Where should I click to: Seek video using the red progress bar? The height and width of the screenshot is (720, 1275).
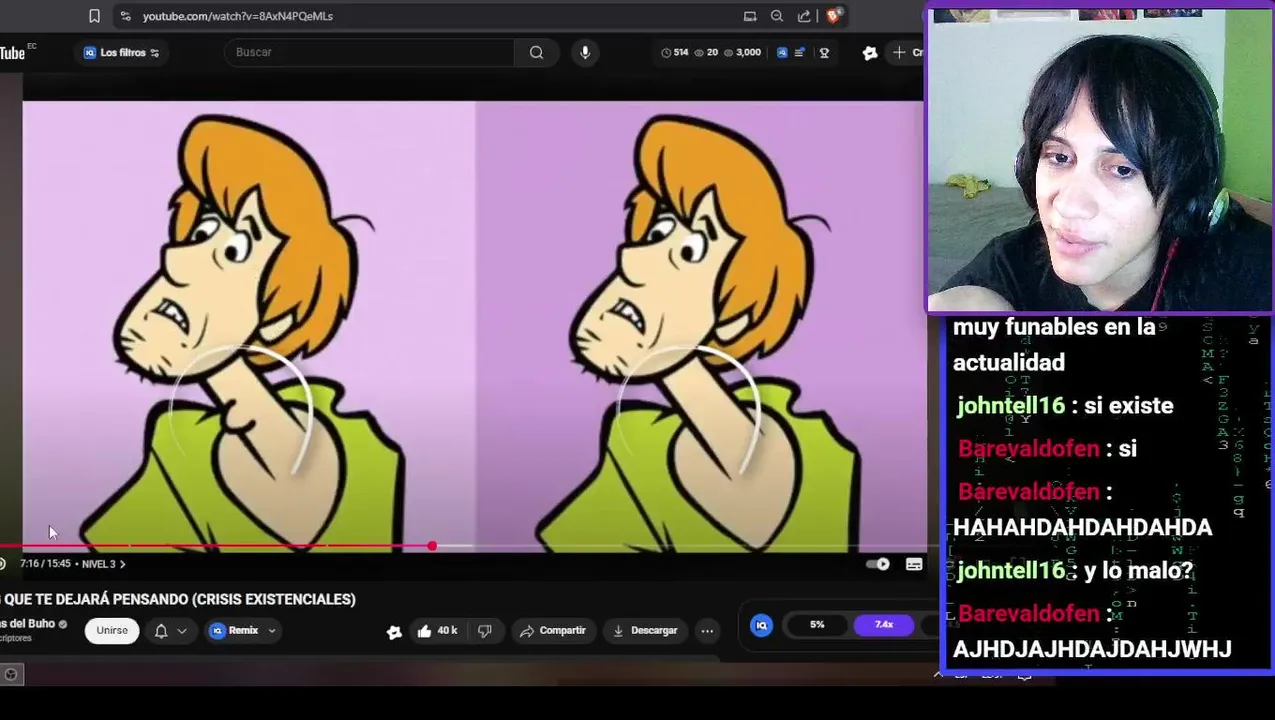click(462, 546)
